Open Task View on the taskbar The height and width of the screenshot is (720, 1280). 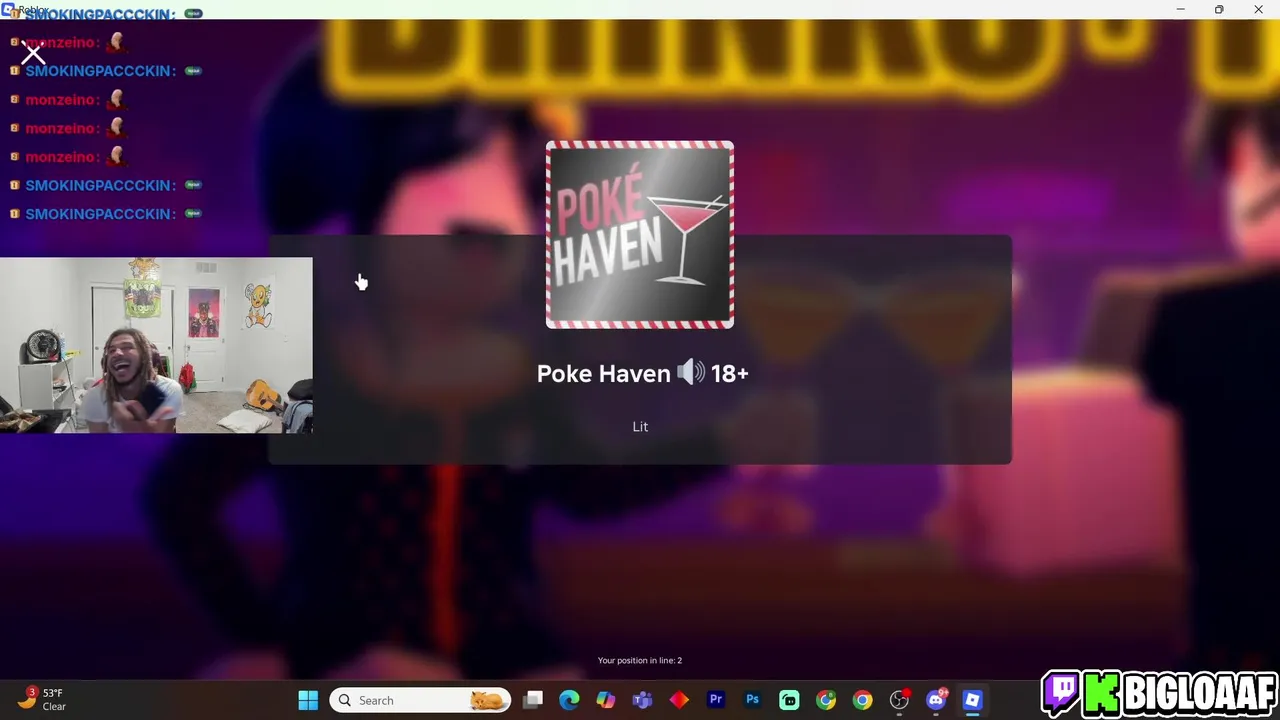pyautogui.click(x=533, y=700)
